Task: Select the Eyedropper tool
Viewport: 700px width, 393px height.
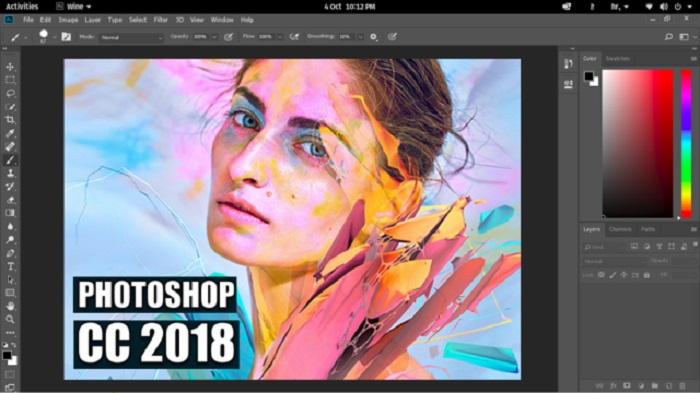Action: coord(10,133)
